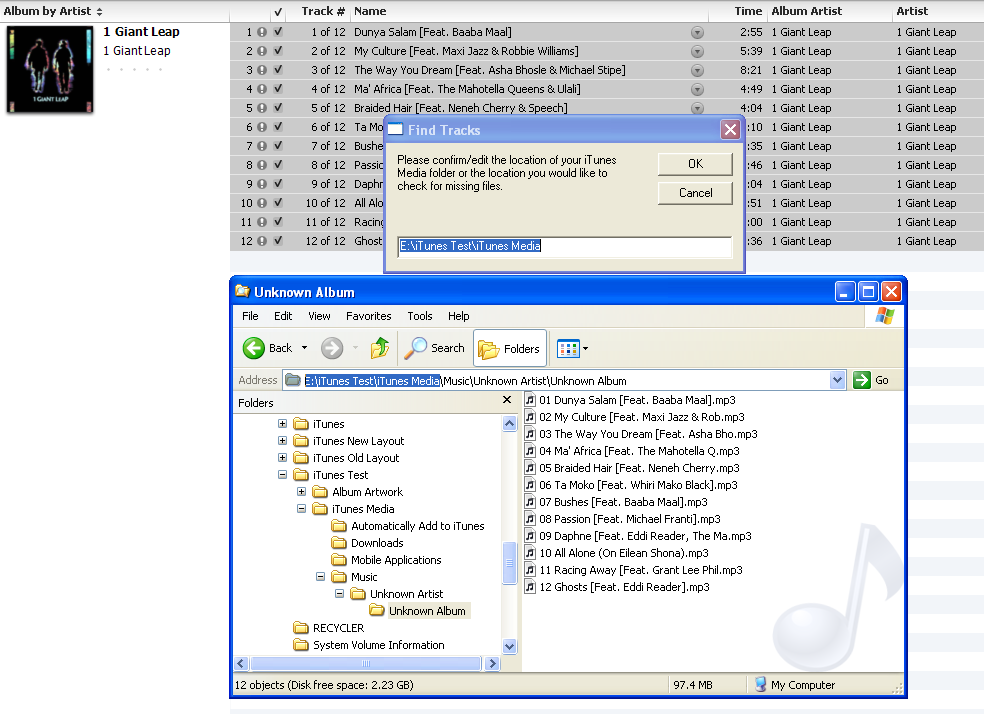
Task: Open the Views icon in Explorer toolbar
Action: click(x=568, y=348)
